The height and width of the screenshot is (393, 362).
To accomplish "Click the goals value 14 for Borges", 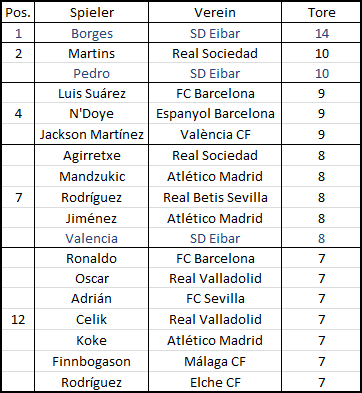I will coord(321,33).
